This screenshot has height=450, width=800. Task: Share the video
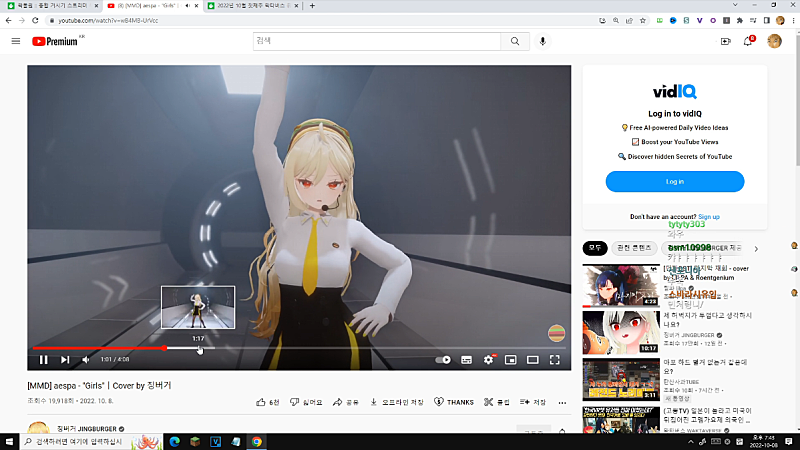(346, 403)
